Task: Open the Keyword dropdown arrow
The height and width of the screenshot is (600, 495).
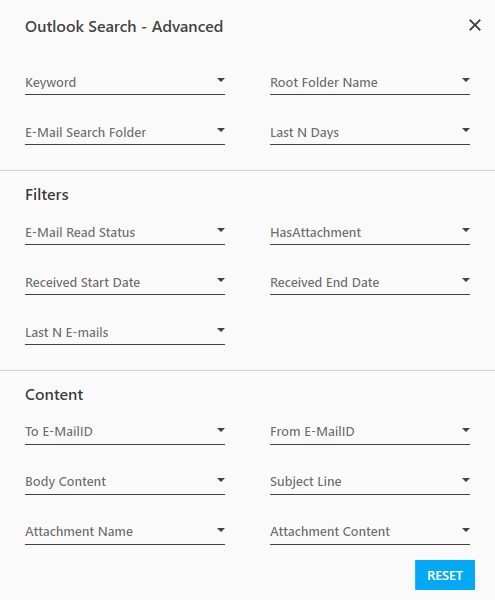Action: click(x=221, y=80)
